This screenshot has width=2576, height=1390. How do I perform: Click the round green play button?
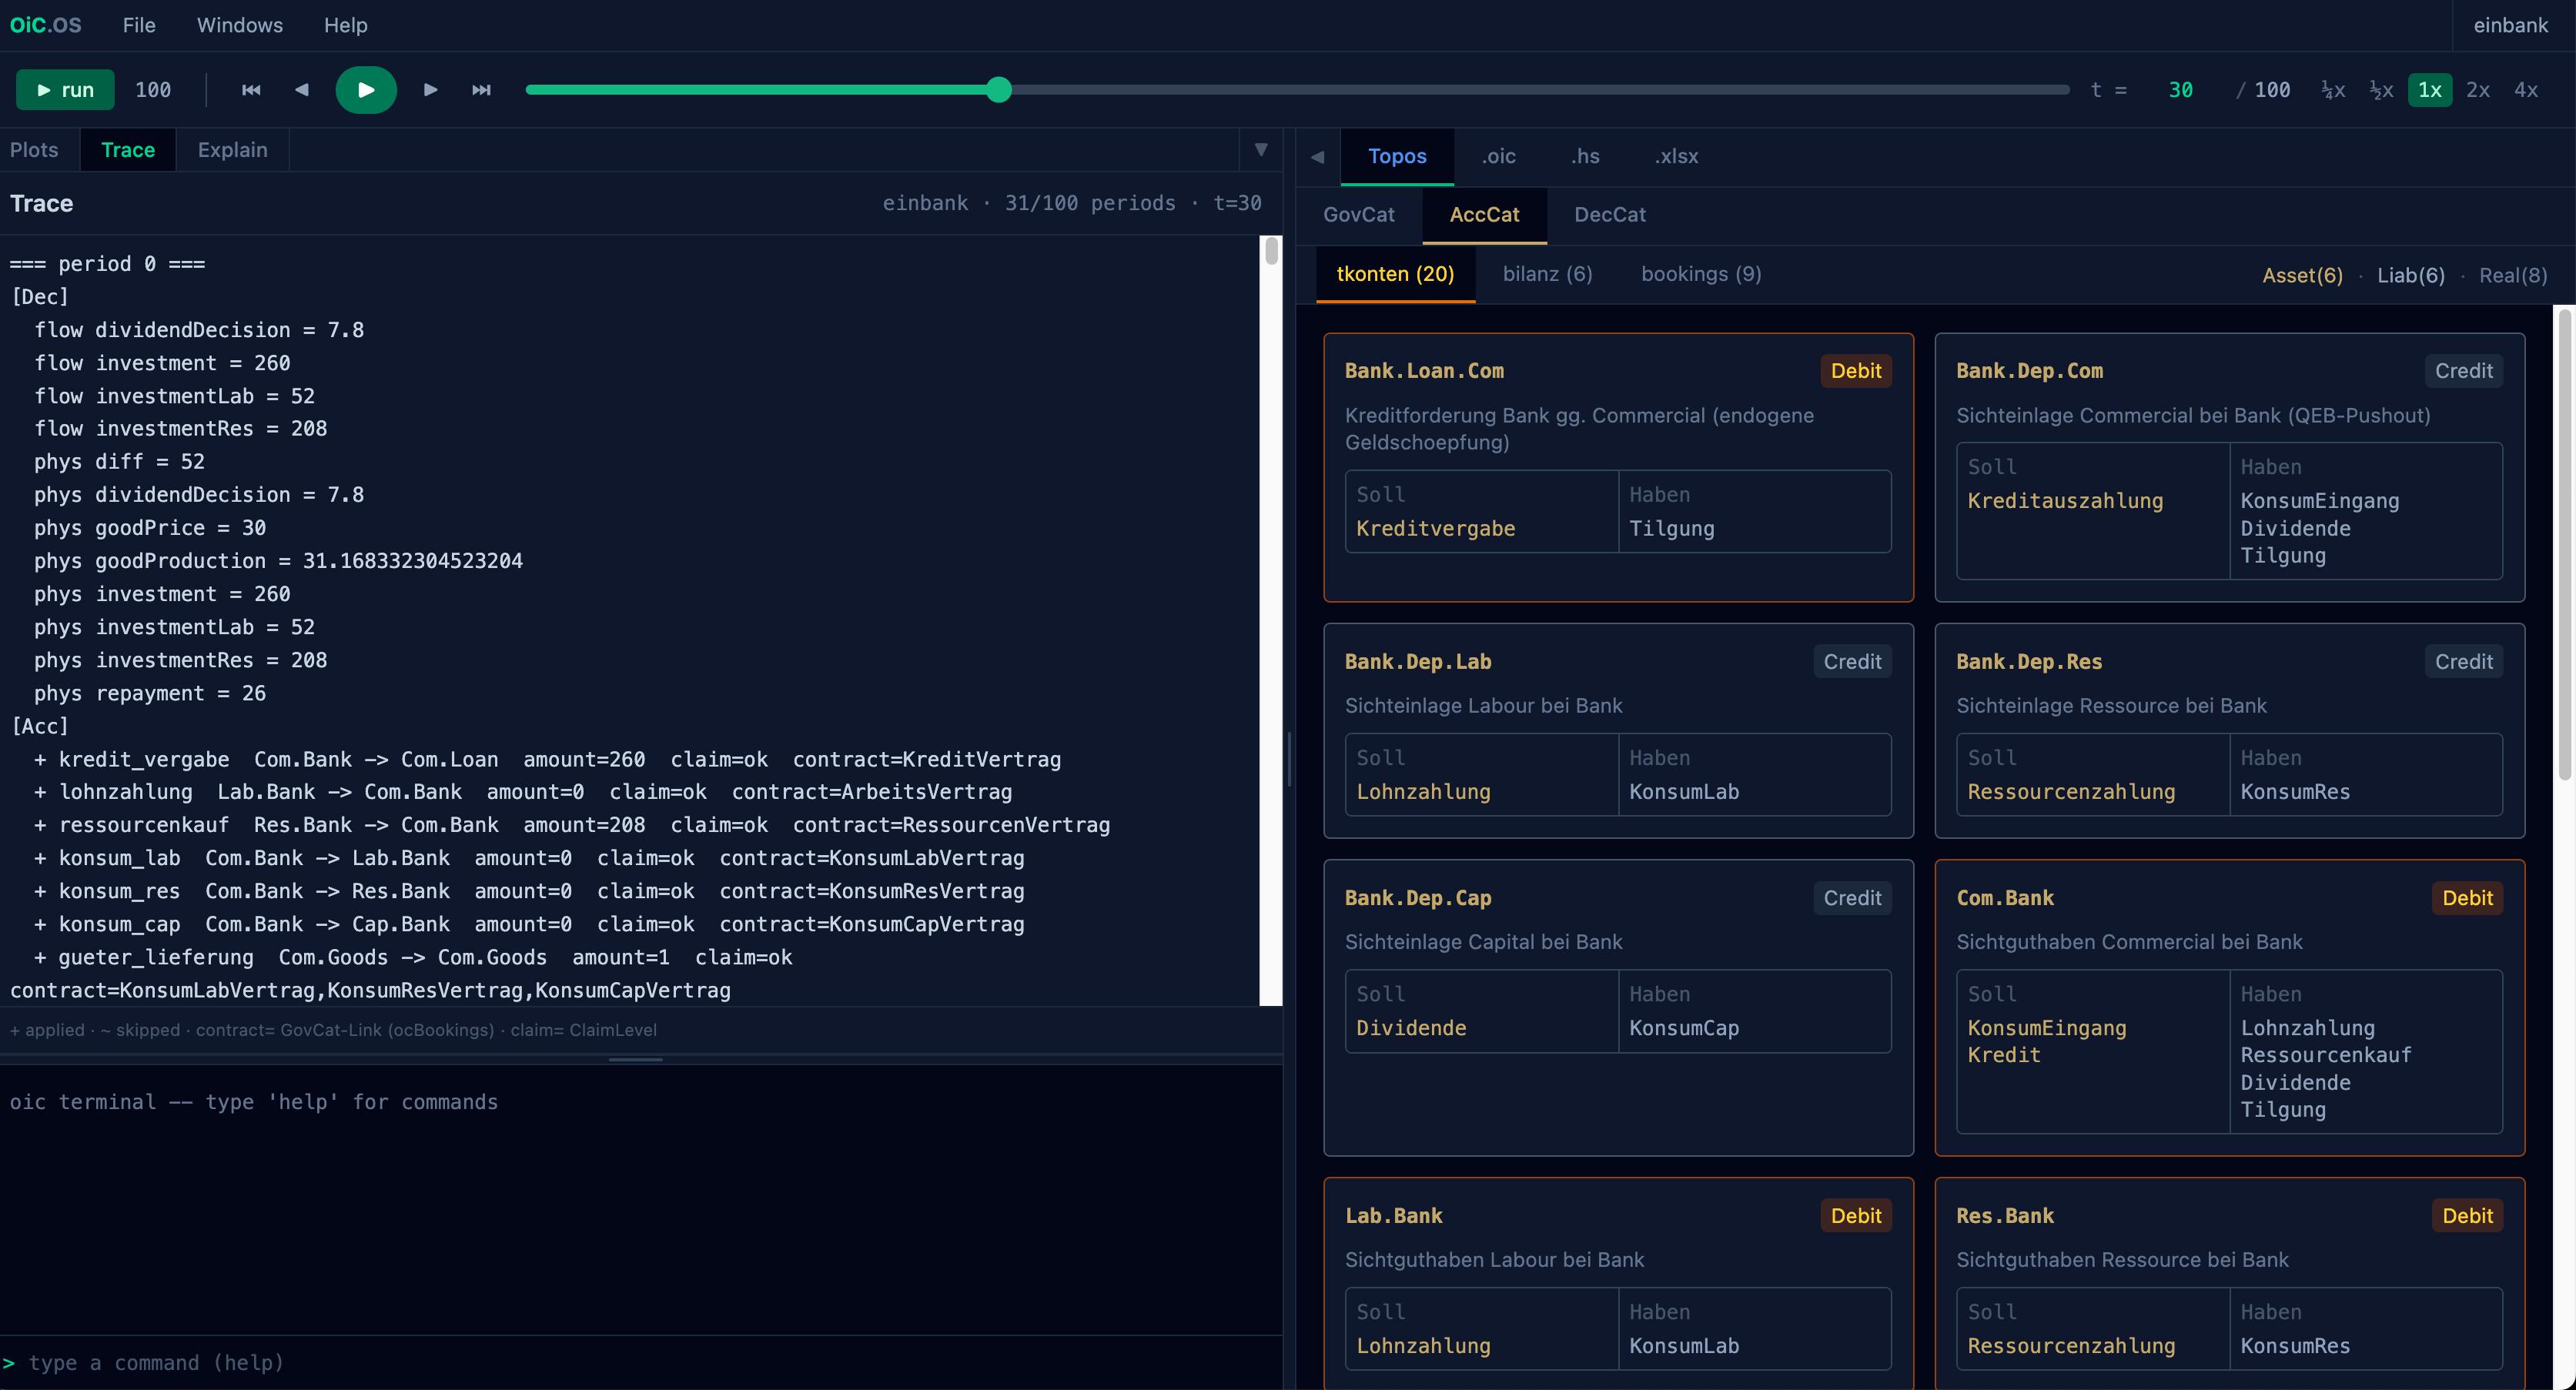click(366, 90)
